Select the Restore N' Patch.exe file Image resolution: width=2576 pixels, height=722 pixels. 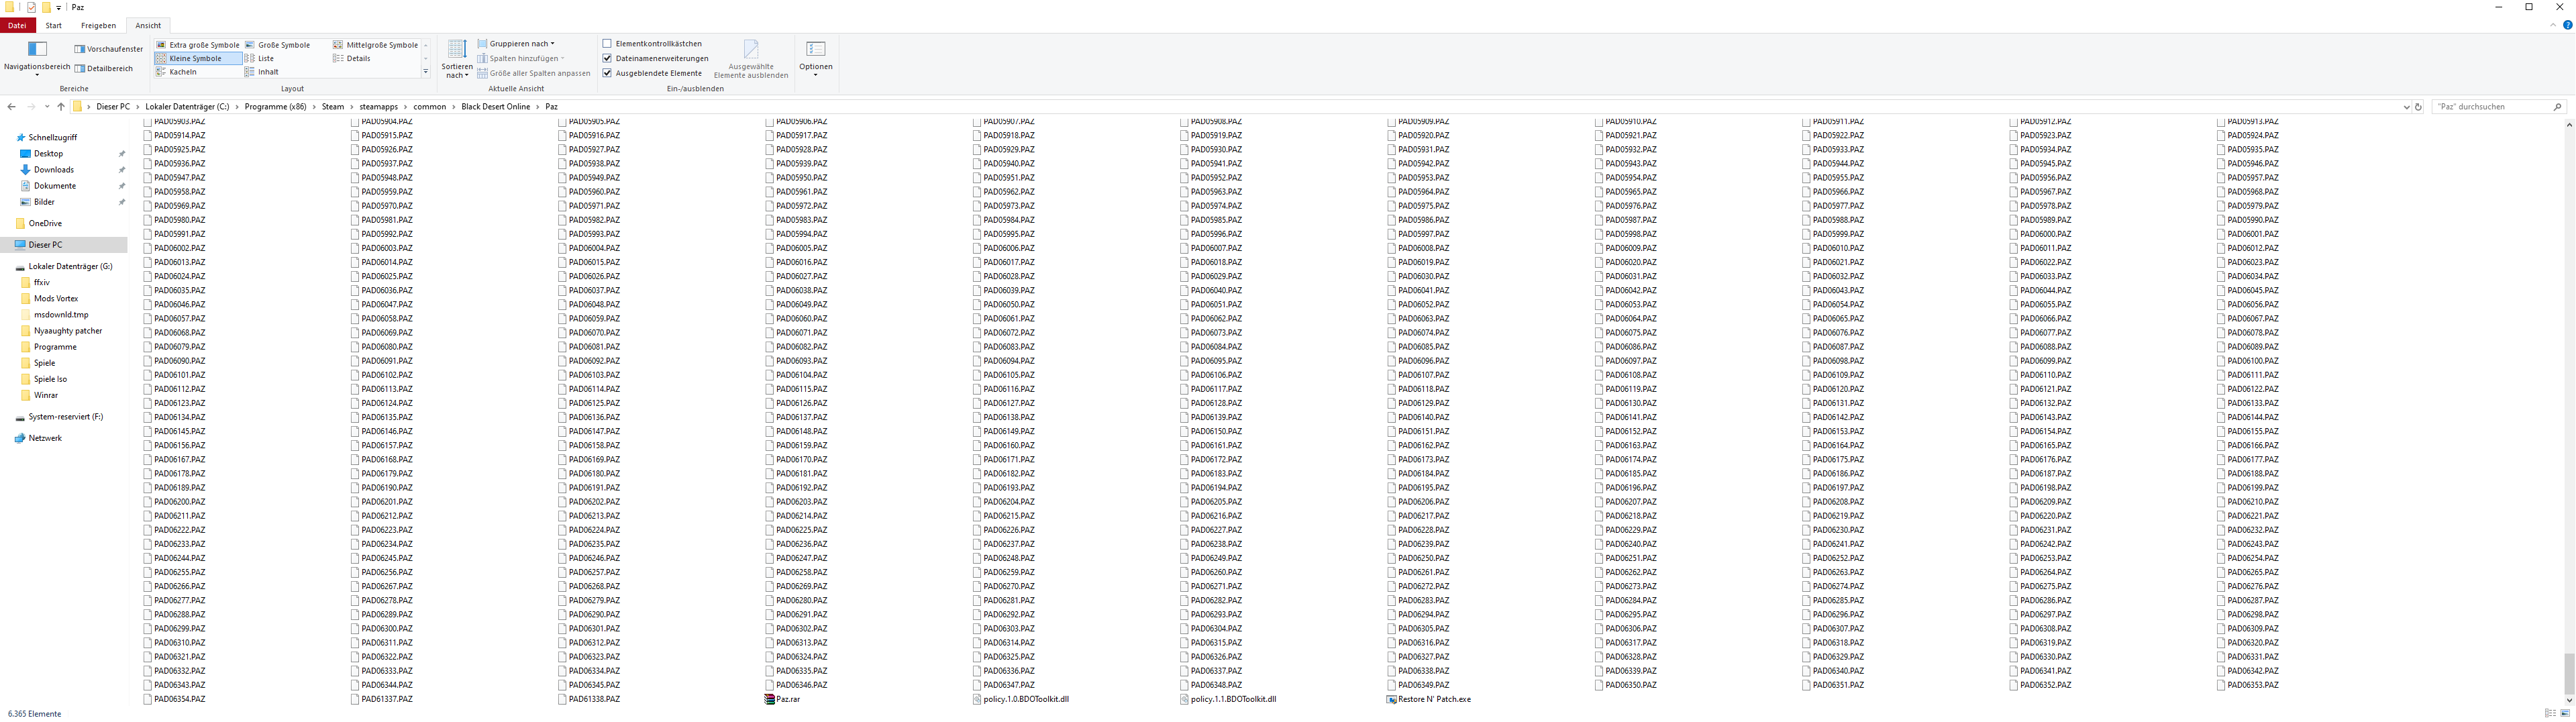[x=1433, y=699]
